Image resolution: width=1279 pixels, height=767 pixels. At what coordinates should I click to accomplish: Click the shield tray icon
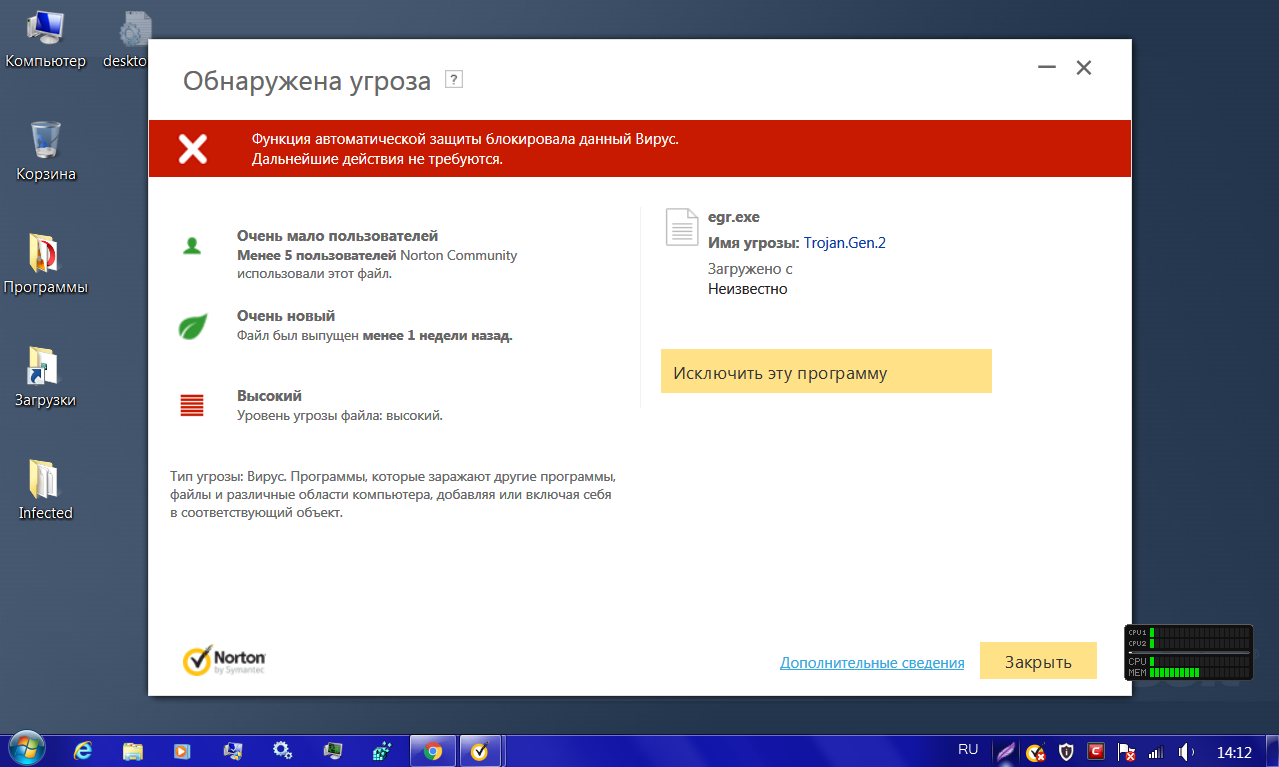tap(1067, 751)
